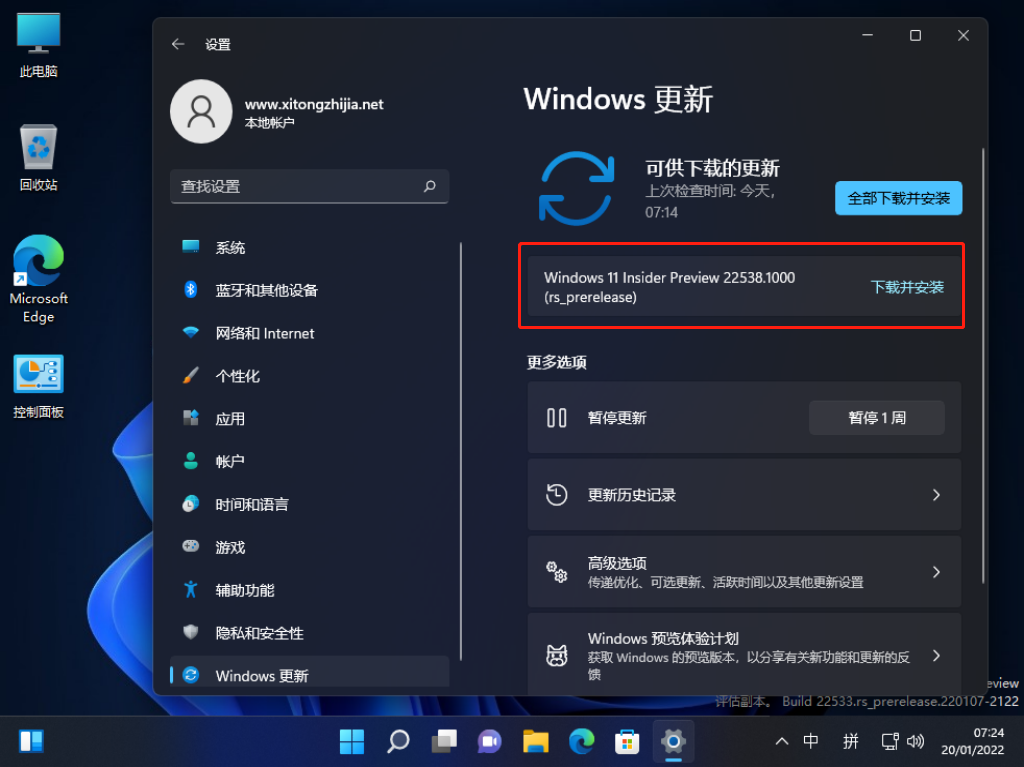Open taskbar search magnifier
Image resolution: width=1024 pixels, height=767 pixels.
click(x=398, y=741)
